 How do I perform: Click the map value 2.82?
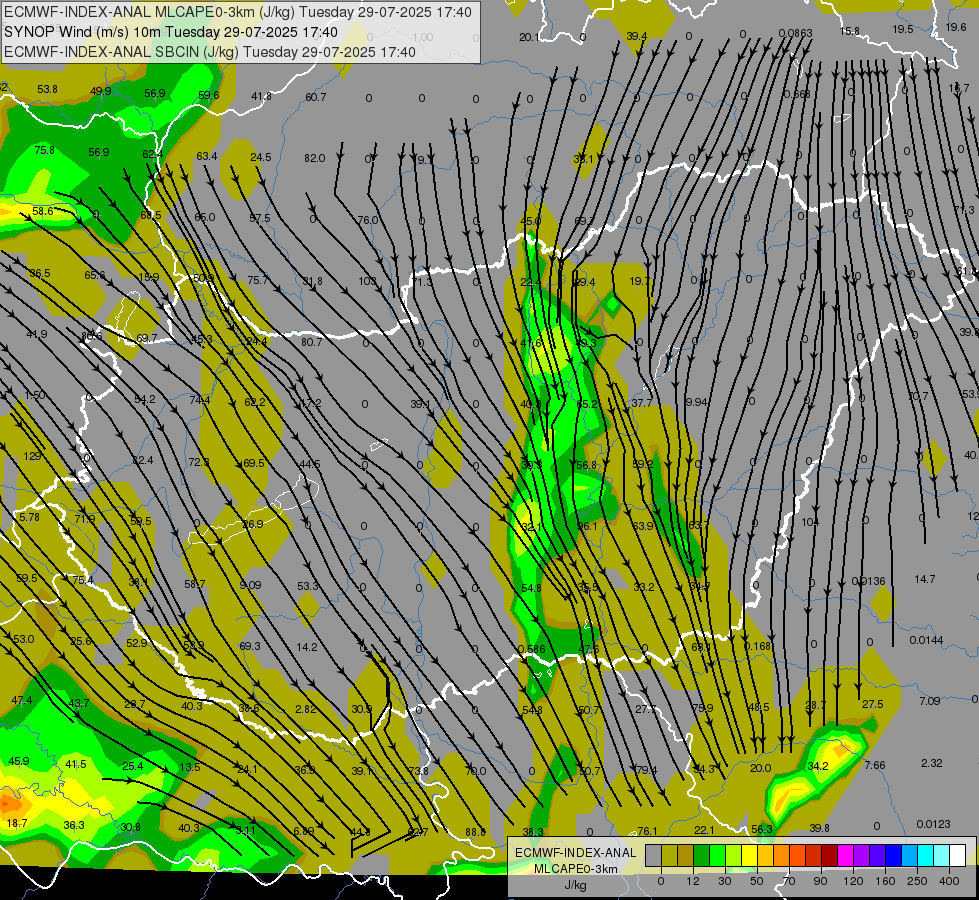click(306, 709)
